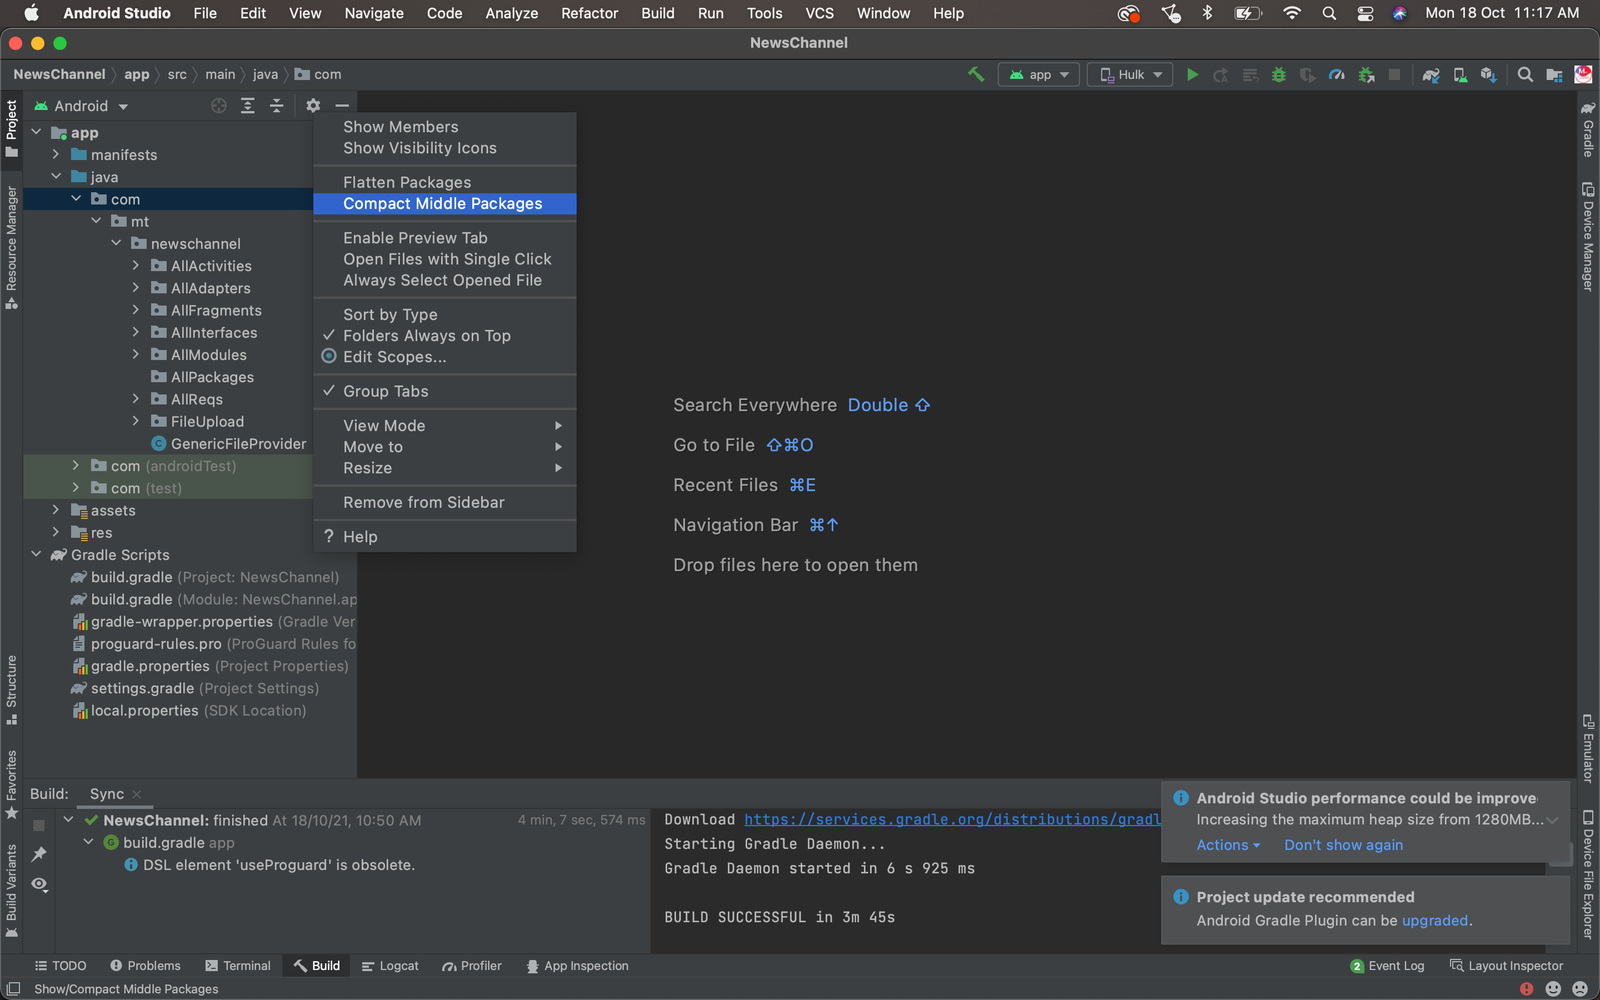Open the Profile app gauge icon
The height and width of the screenshot is (1000, 1600).
(x=1336, y=75)
